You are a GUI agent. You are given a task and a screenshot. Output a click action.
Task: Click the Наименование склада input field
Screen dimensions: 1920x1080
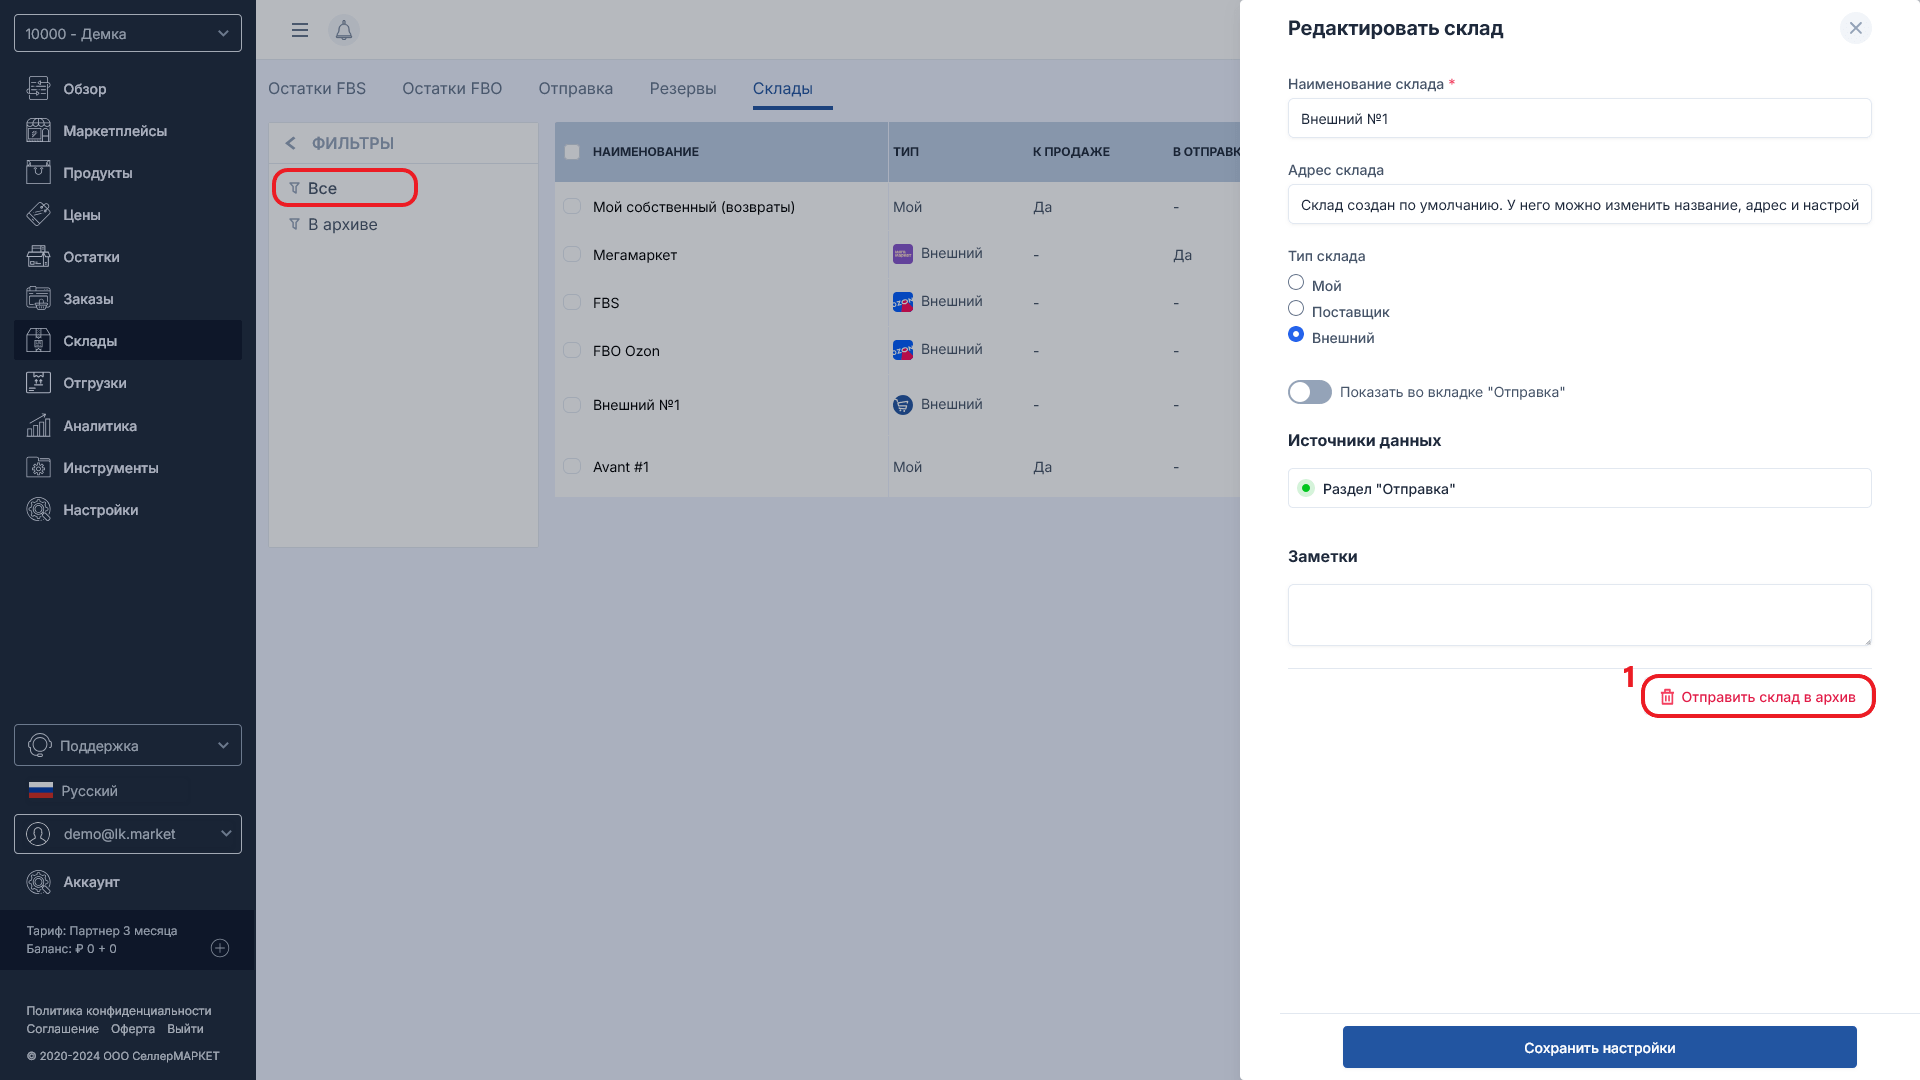[x=1580, y=118]
